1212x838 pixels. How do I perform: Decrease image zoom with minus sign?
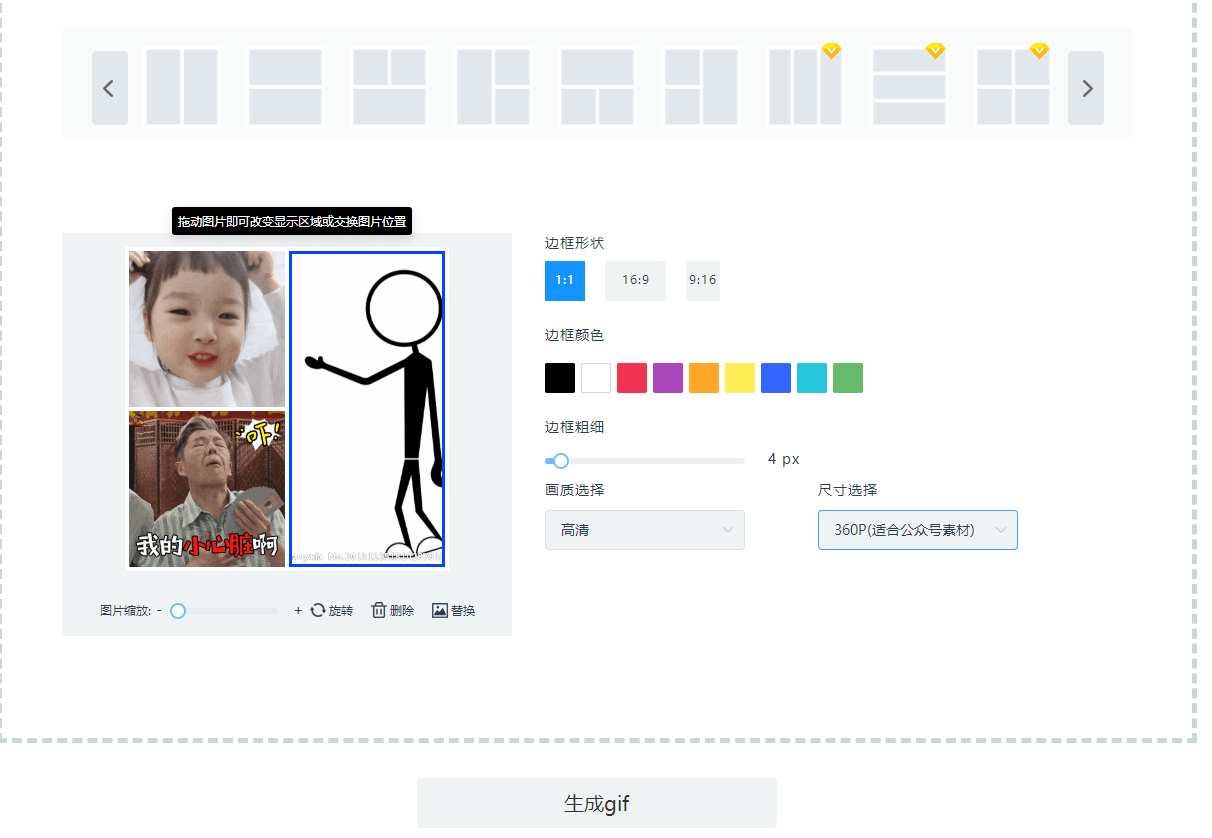pyautogui.click(x=159, y=610)
